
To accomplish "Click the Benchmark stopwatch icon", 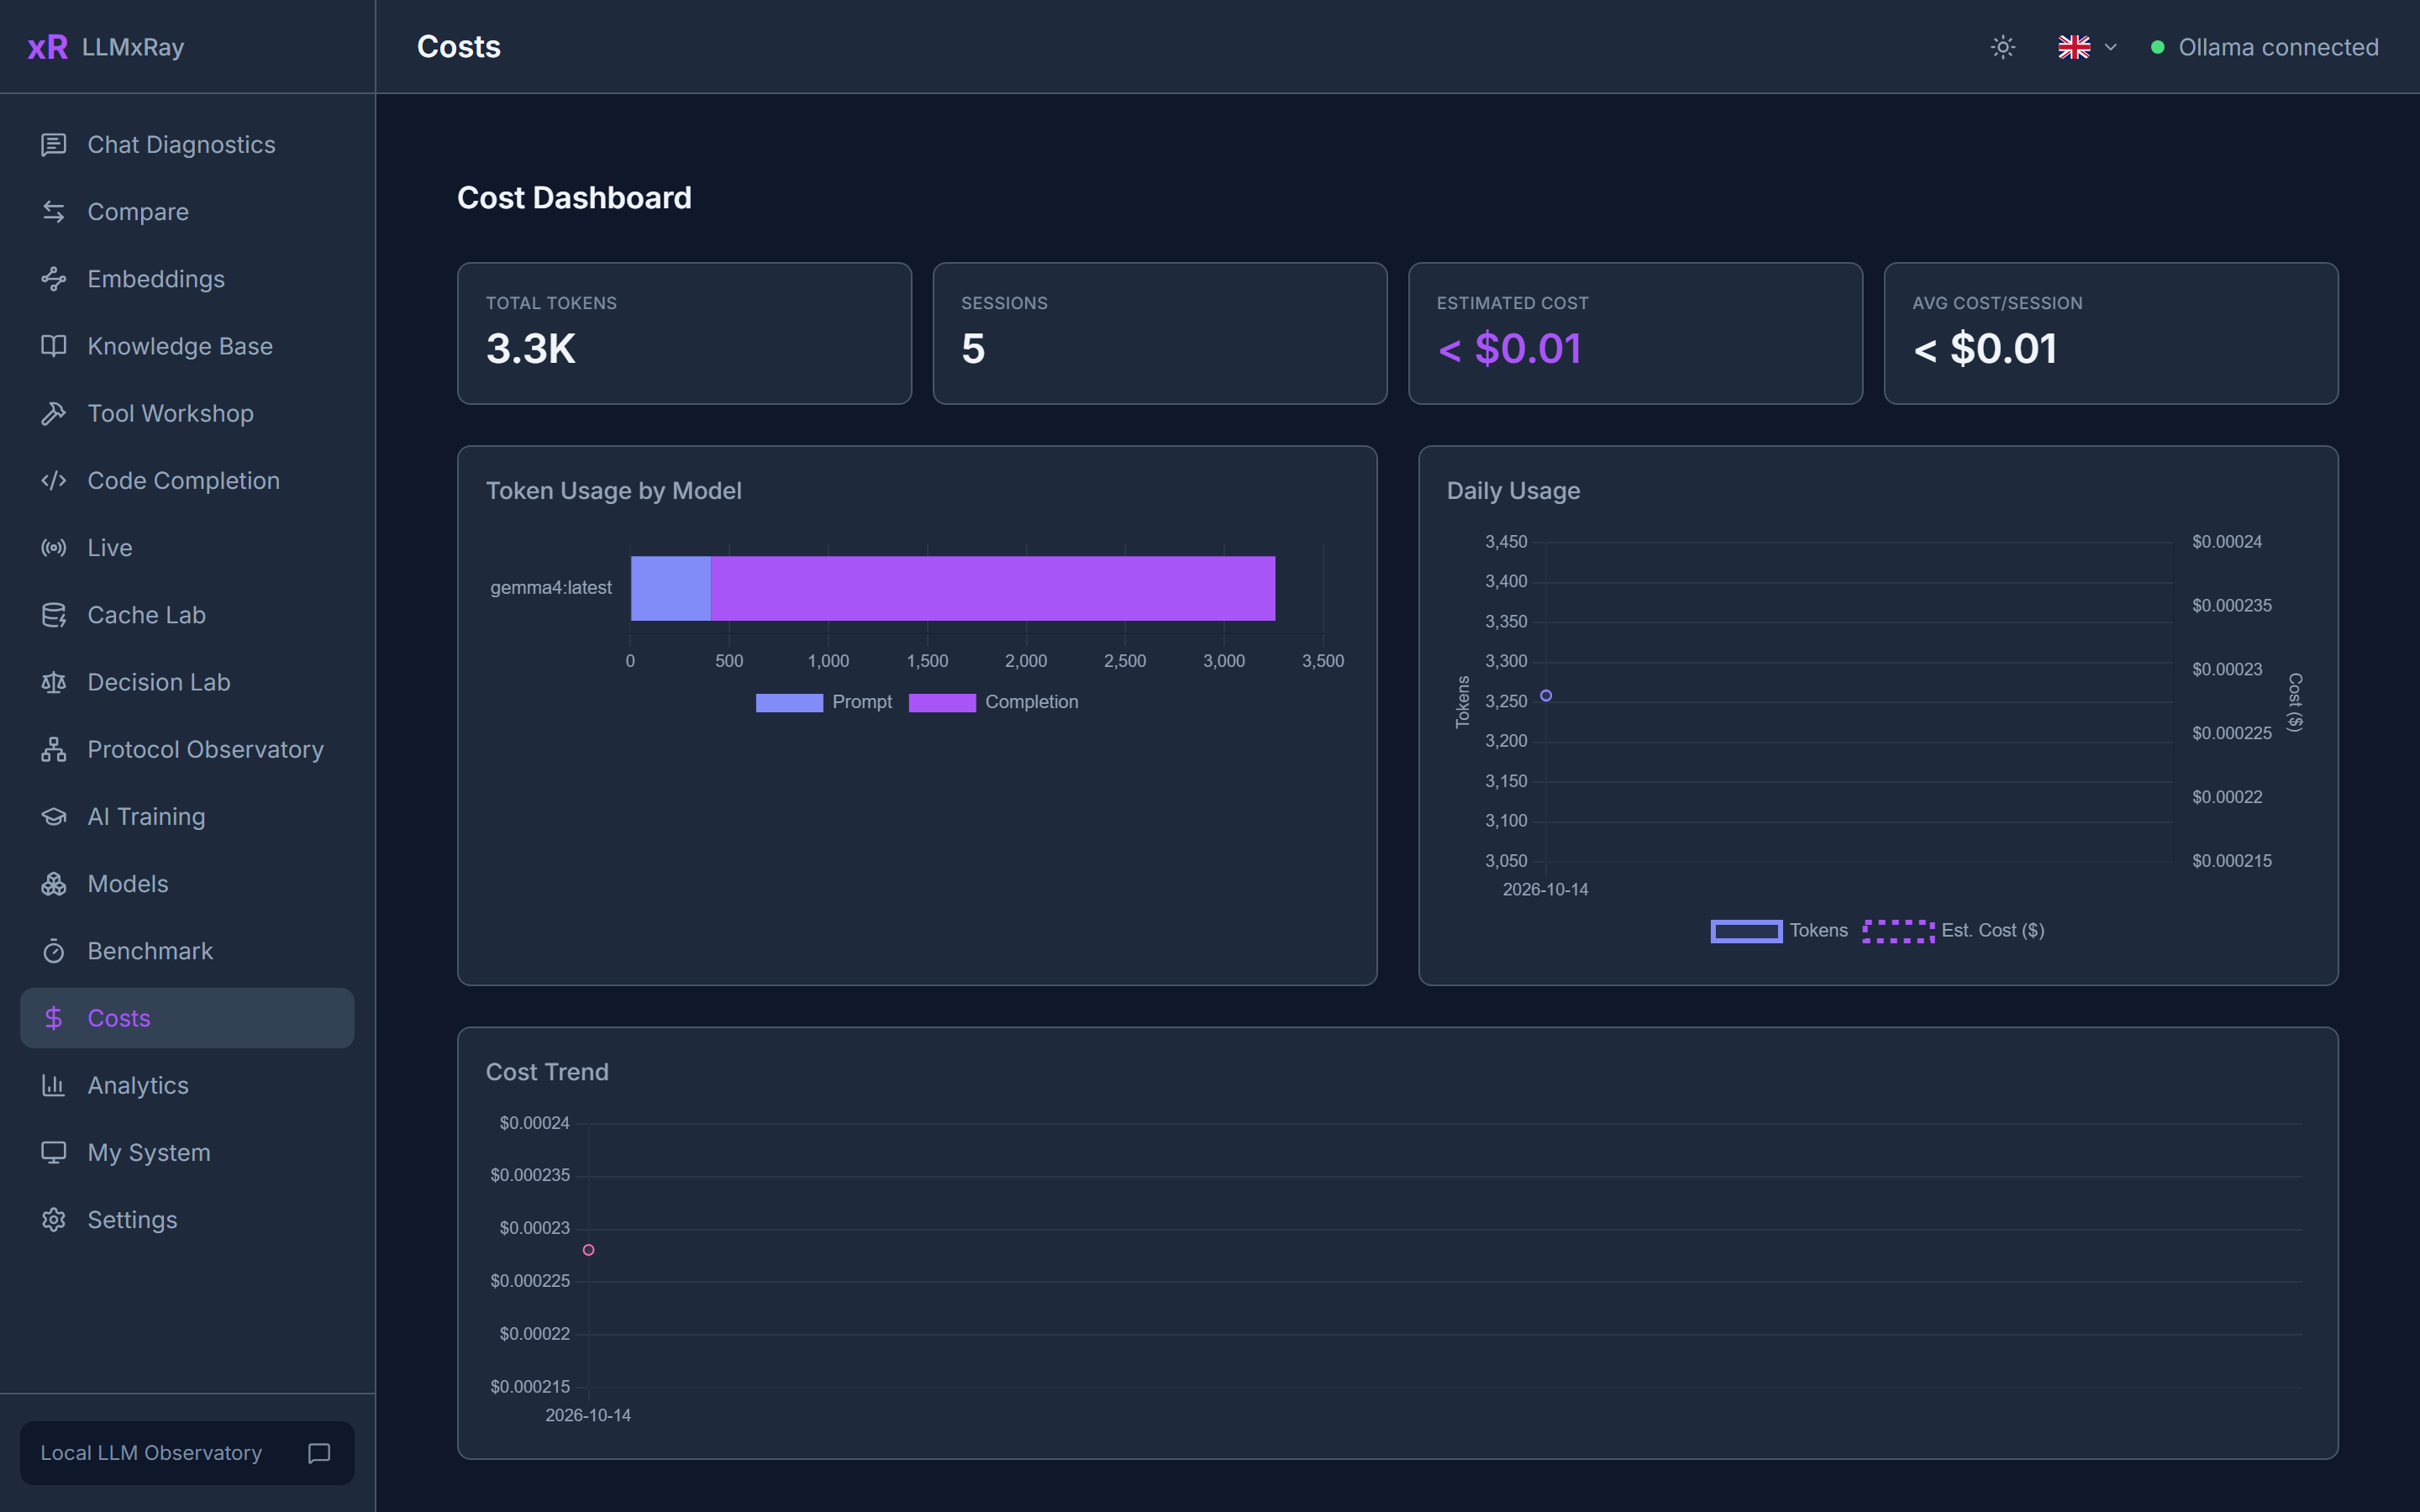I will click(53, 951).
